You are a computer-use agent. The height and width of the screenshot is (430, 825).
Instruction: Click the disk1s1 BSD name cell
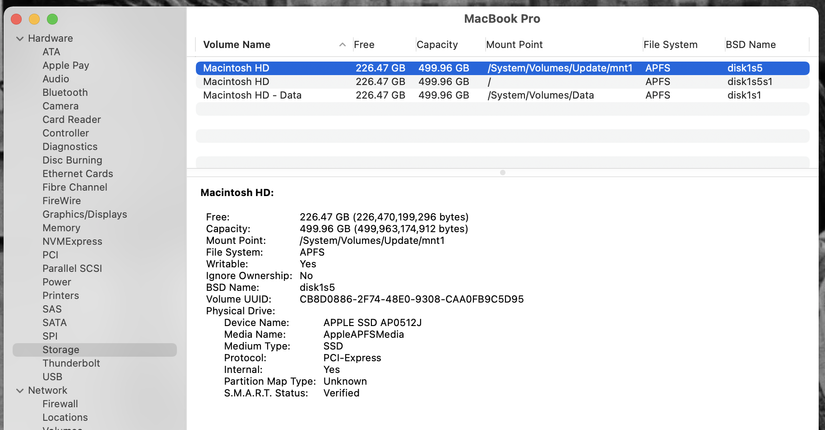tap(744, 95)
